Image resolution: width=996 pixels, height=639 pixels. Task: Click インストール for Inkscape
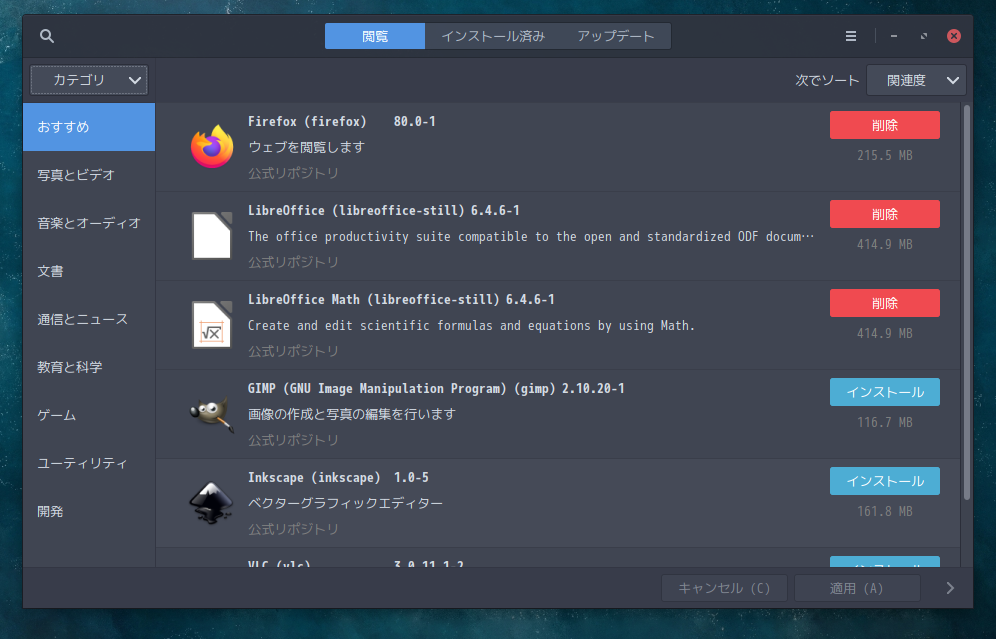point(885,481)
